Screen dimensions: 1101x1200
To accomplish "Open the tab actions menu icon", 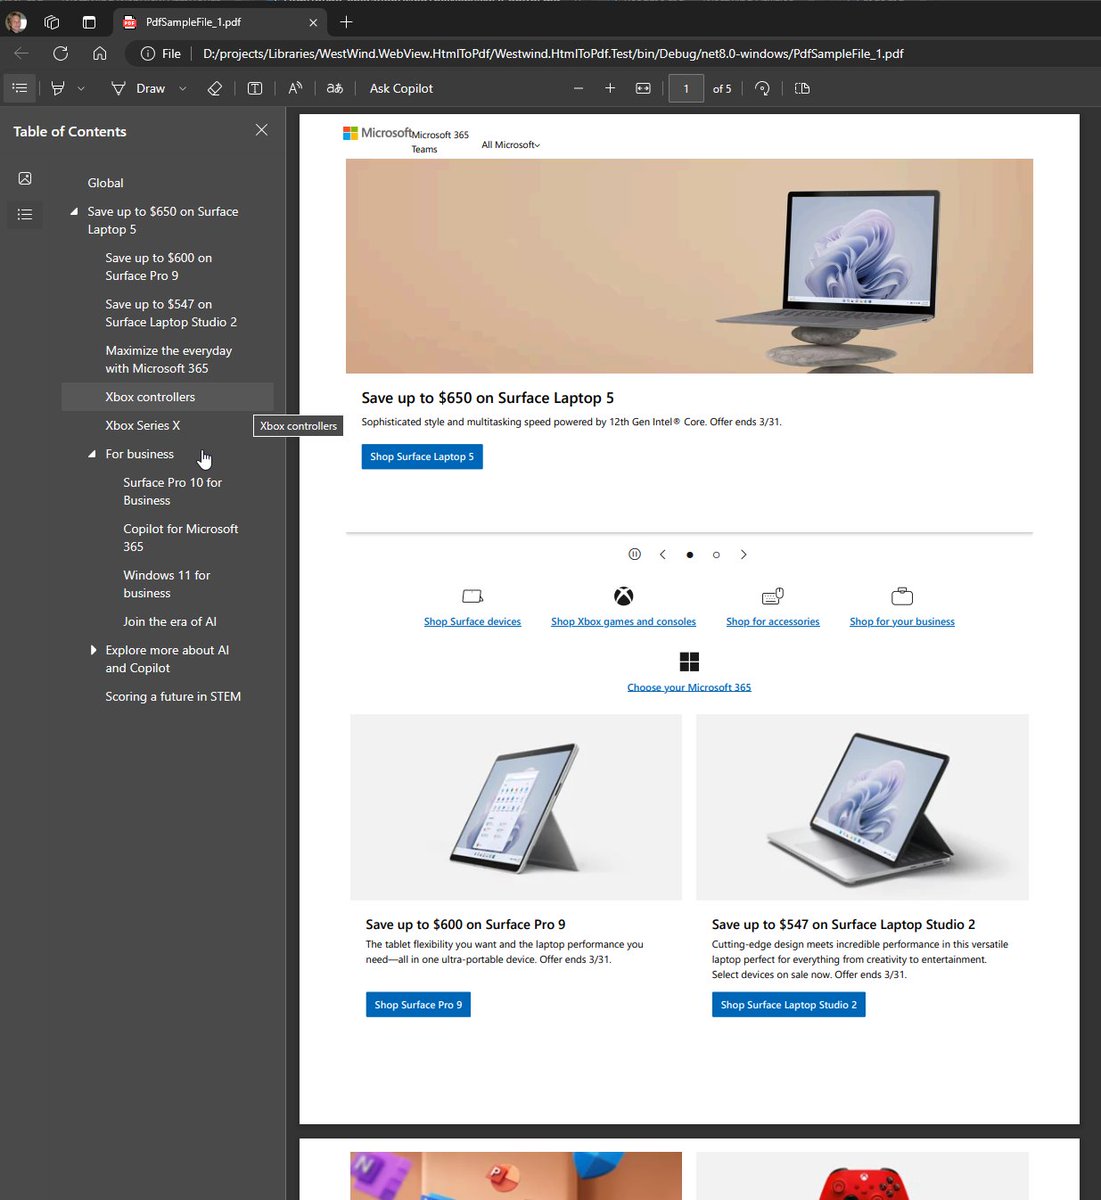I will [89, 21].
